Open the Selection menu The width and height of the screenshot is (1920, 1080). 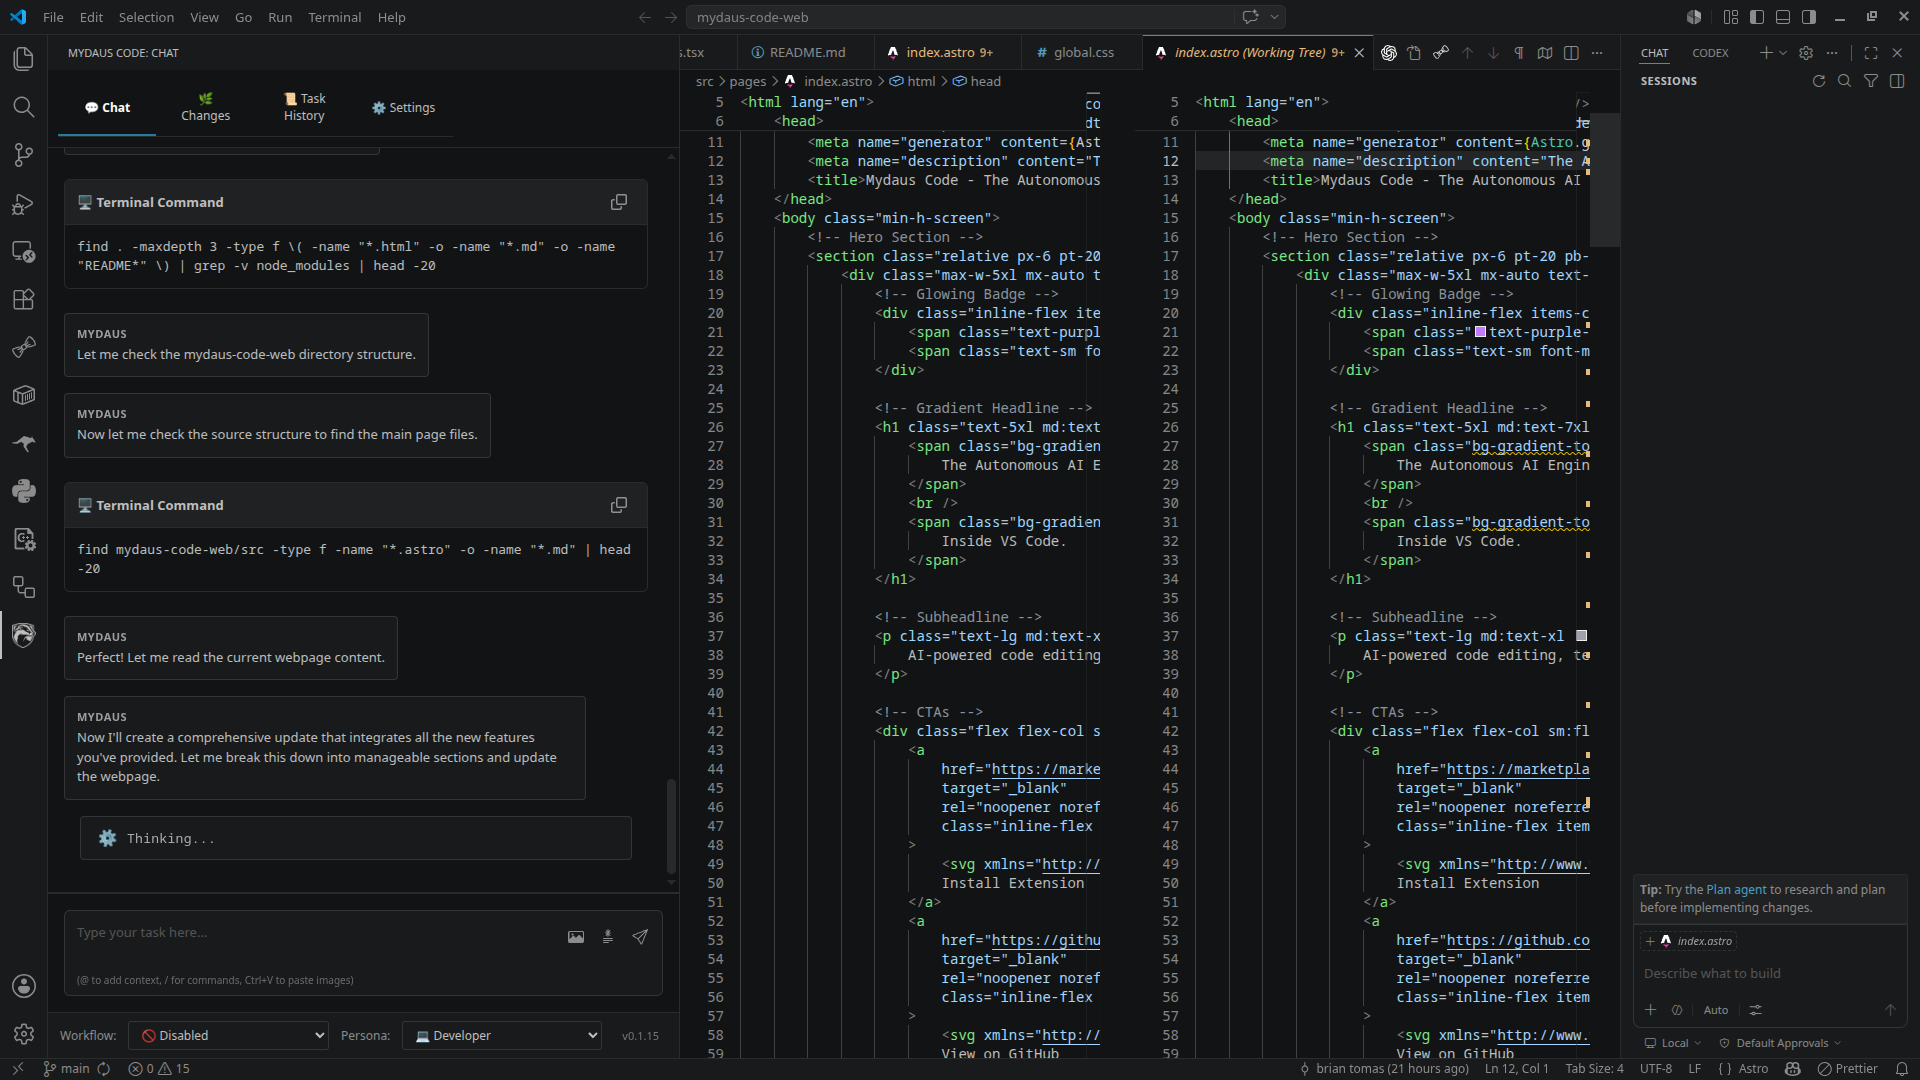point(146,17)
